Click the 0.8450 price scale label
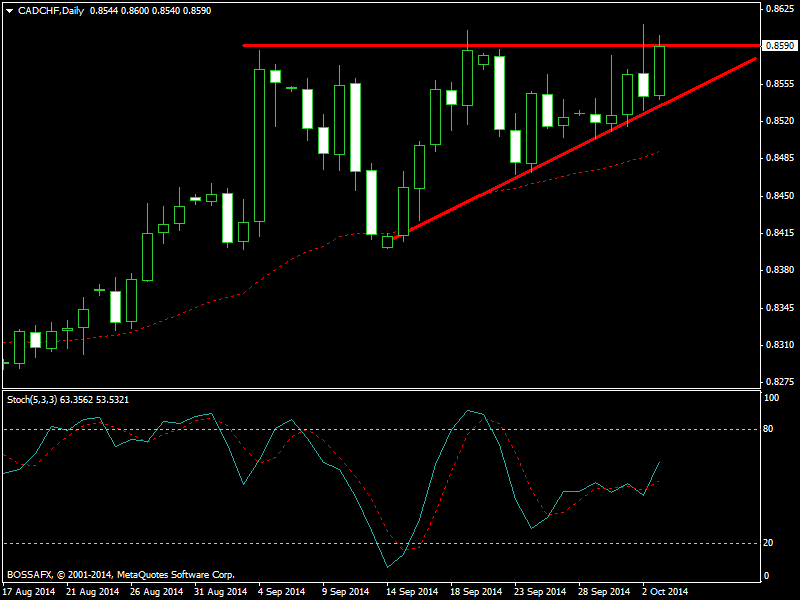The image size is (800, 600). point(780,196)
